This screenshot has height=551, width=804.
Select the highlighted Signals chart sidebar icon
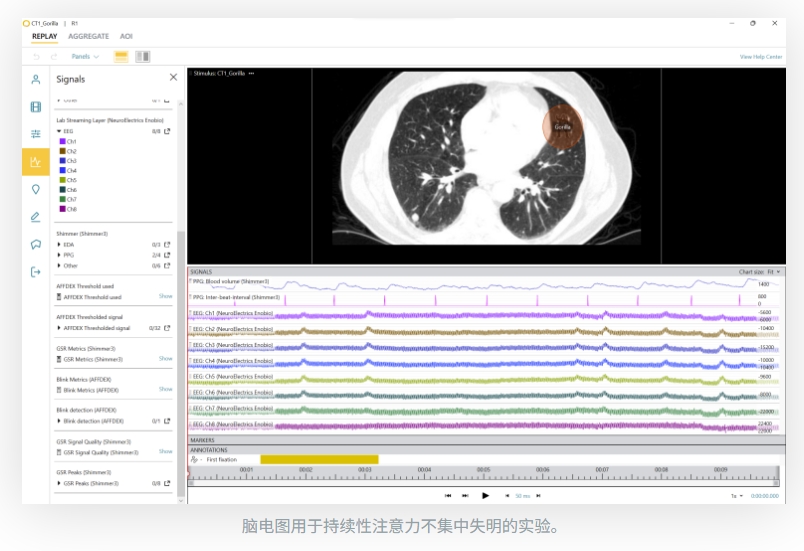point(36,162)
